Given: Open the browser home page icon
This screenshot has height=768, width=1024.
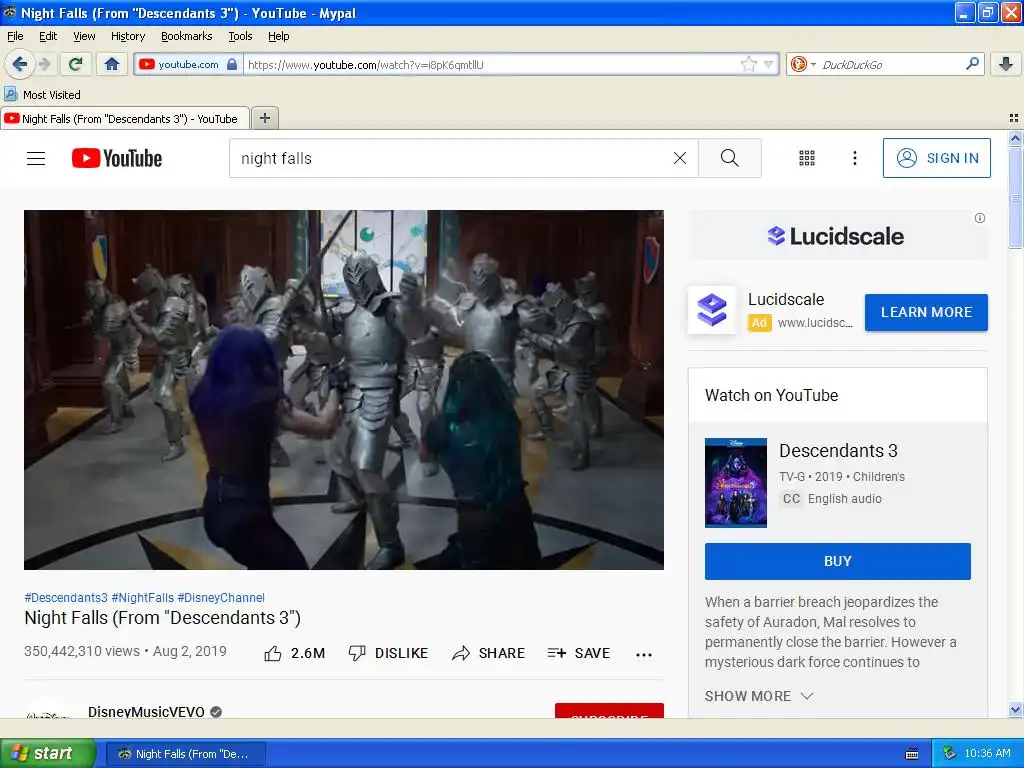Looking at the screenshot, I should 112,64.
